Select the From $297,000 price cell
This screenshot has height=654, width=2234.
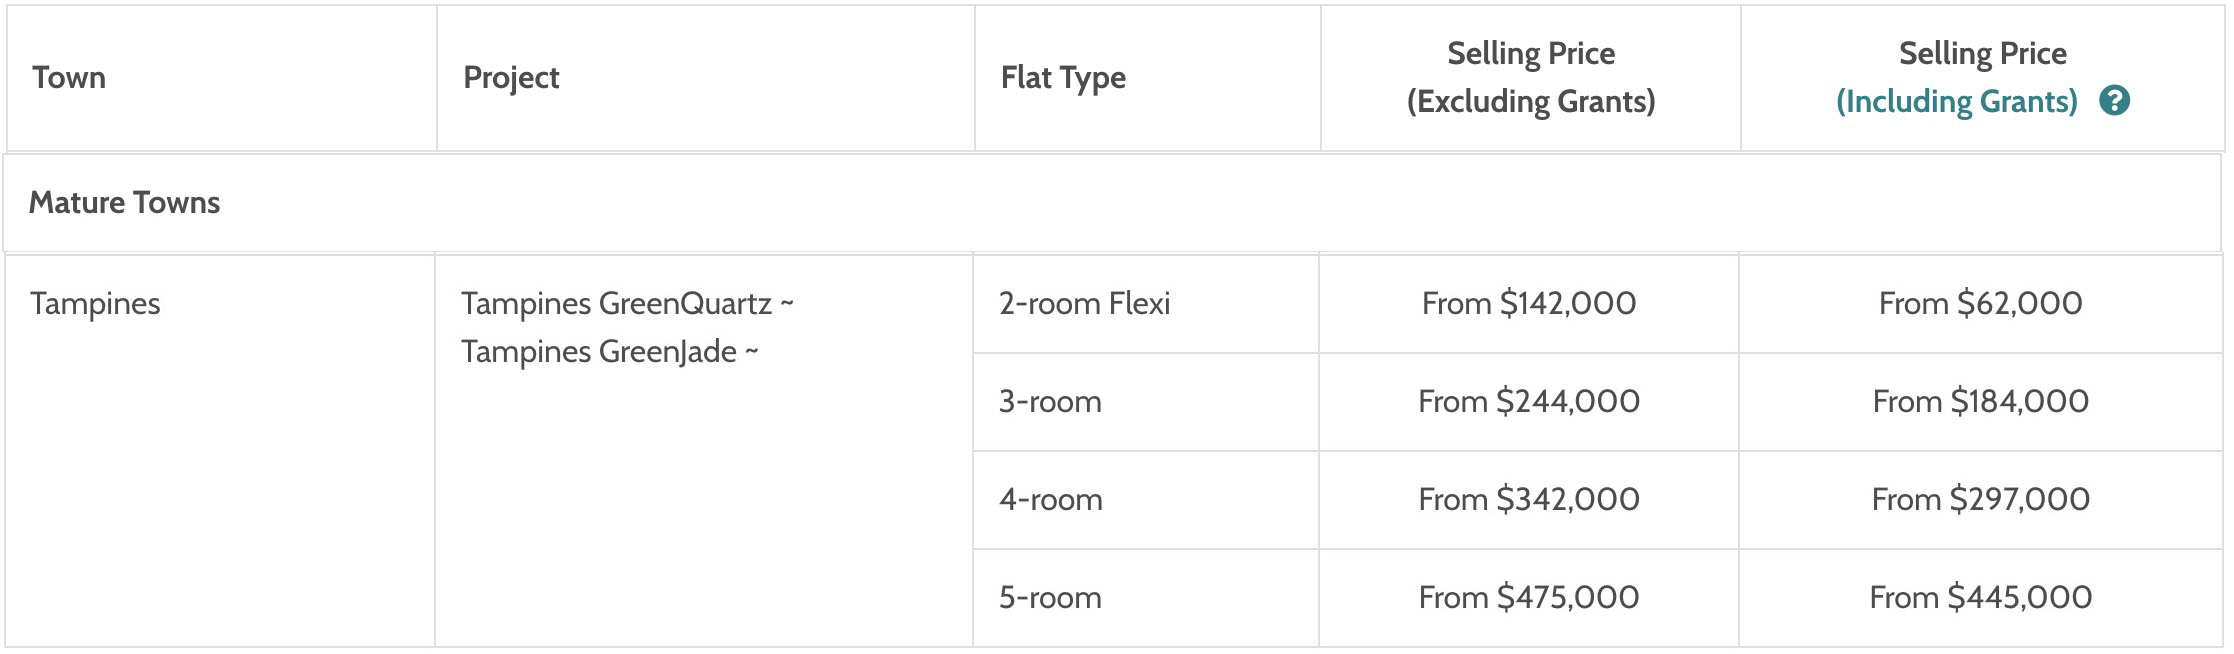(x=1981, y=500)
